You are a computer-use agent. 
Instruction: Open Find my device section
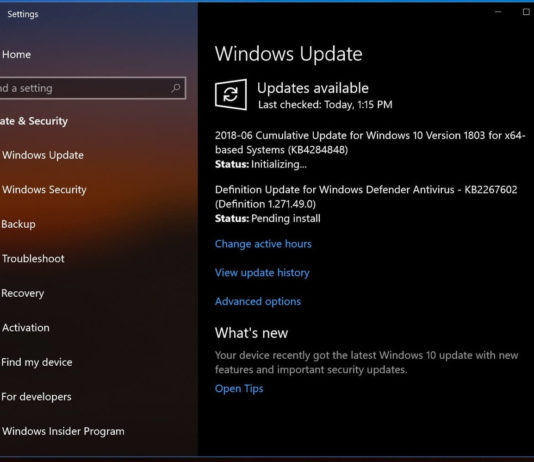pyautogui.click(x=37, y=362)
